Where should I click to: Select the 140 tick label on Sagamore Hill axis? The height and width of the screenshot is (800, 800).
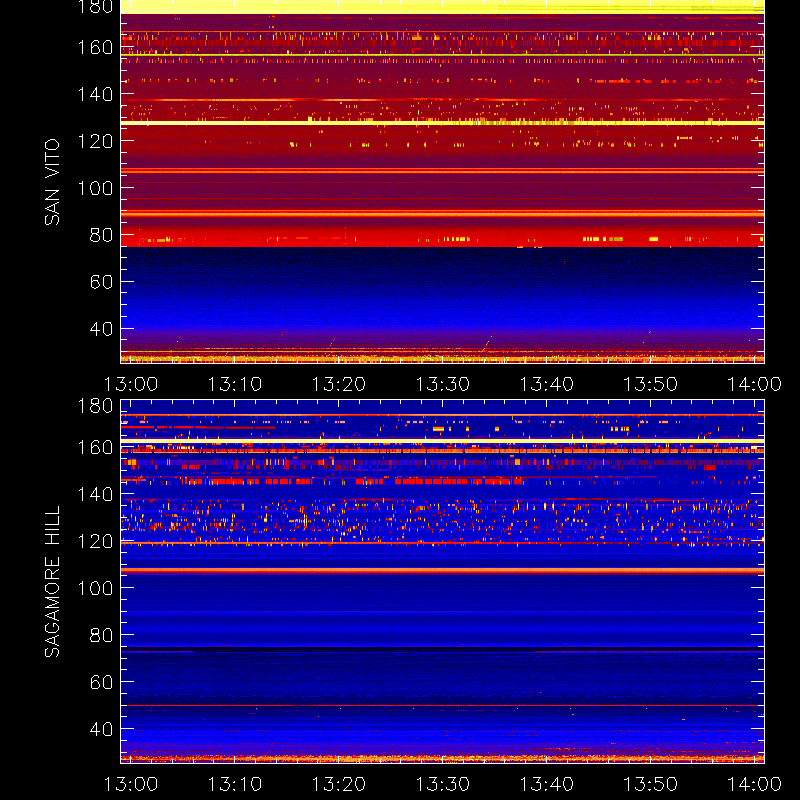click(95, 494)
